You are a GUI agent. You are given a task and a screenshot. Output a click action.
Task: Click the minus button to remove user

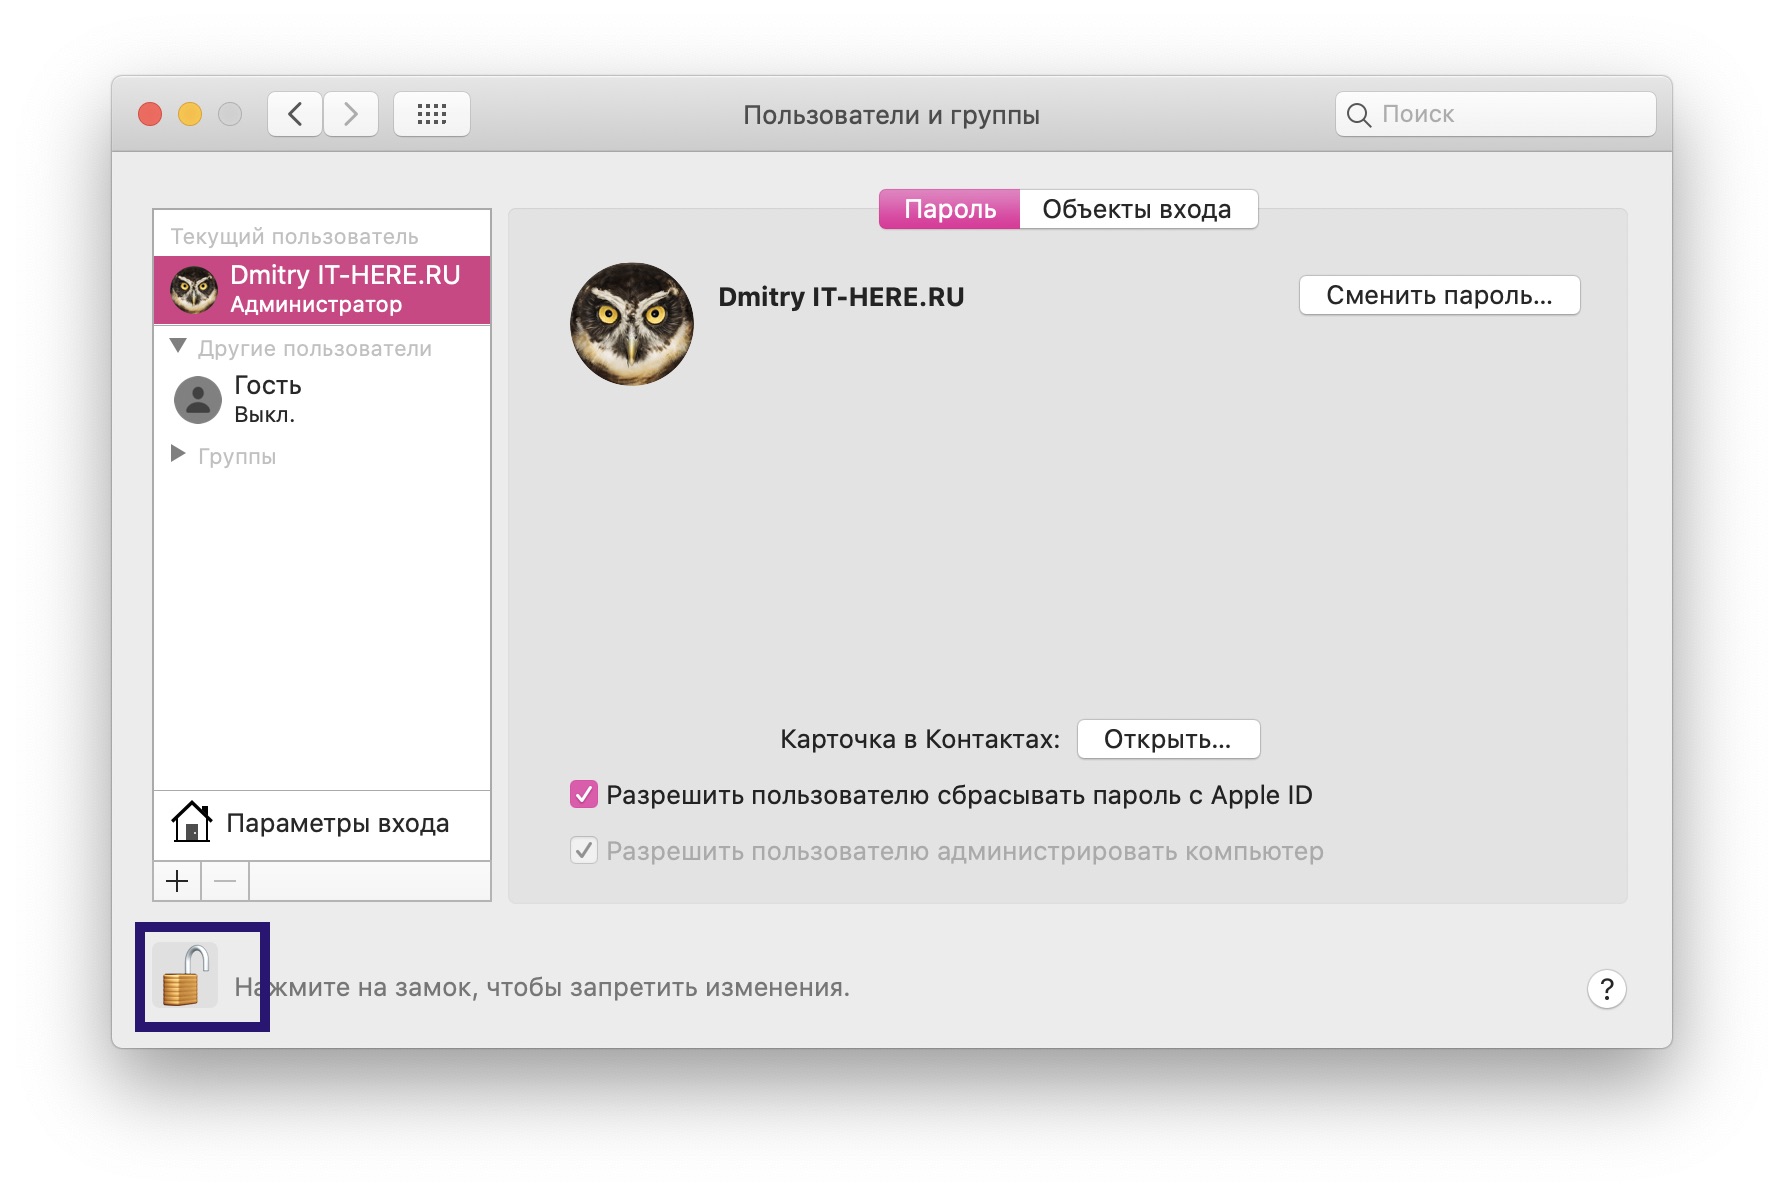click(x=225, y=881)
